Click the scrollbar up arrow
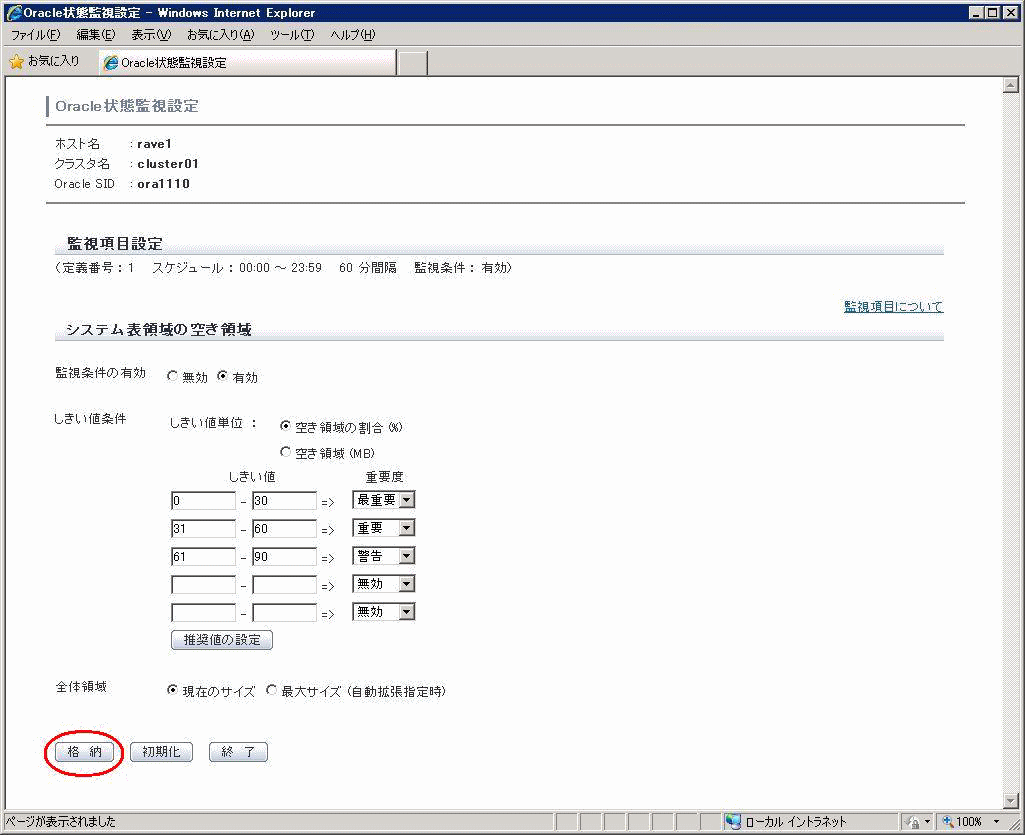 1011,85
